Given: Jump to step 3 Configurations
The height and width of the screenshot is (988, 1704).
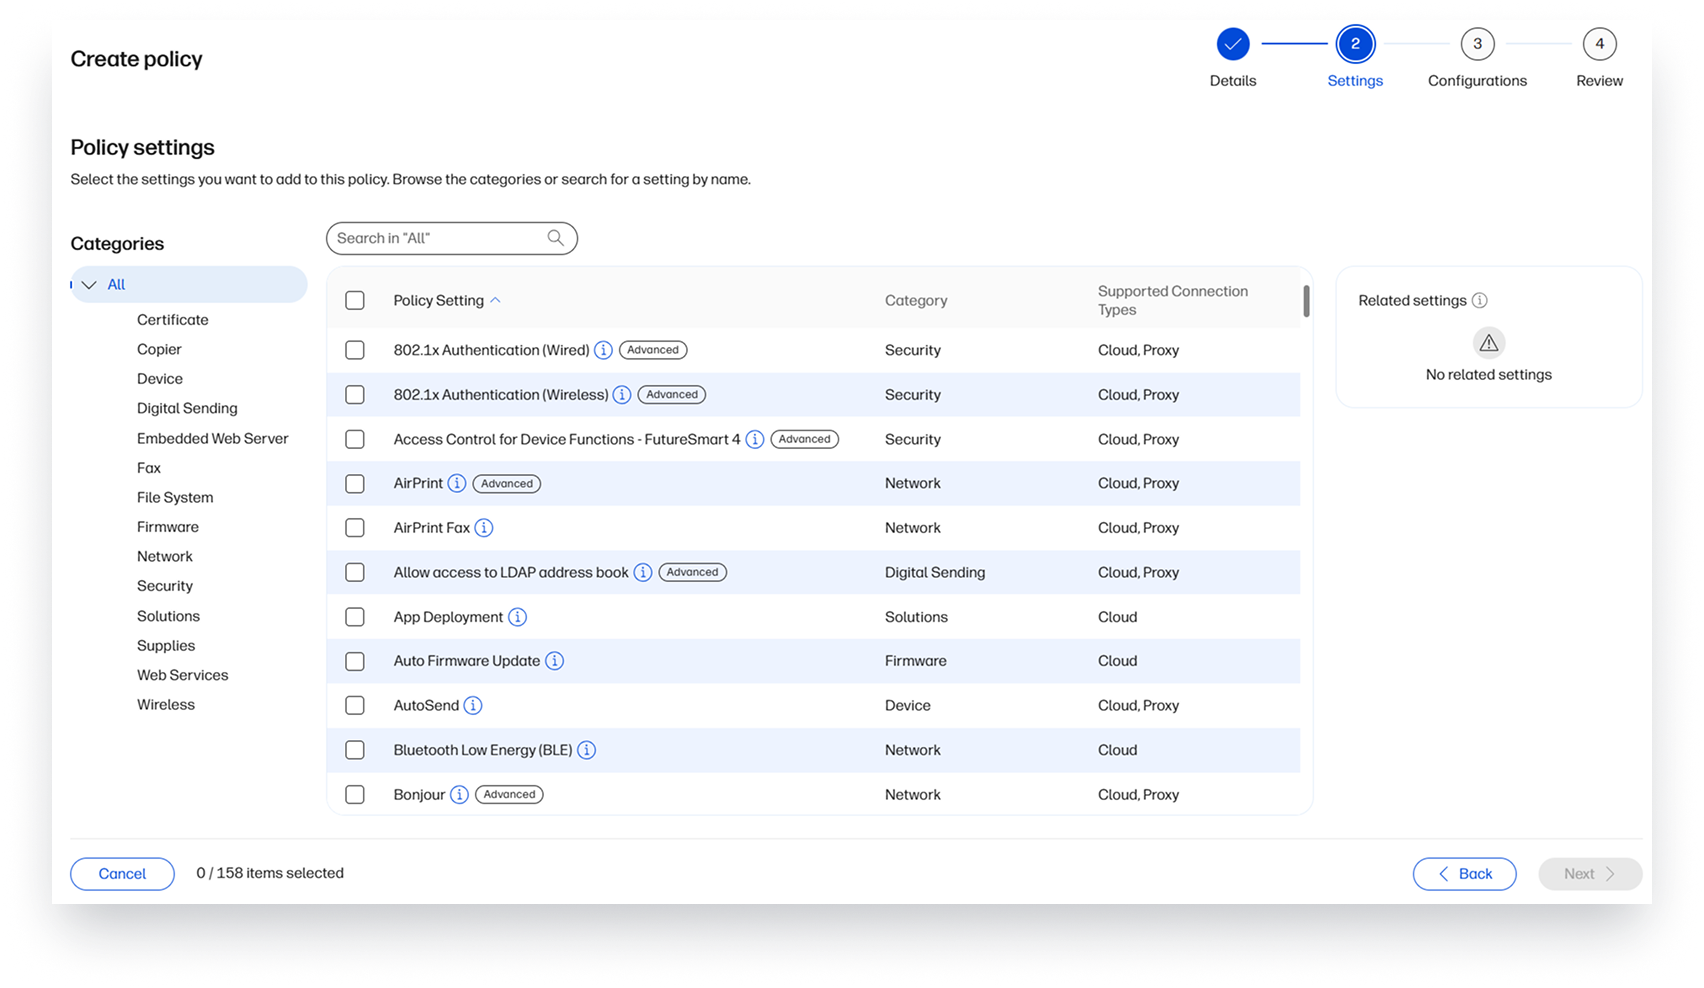Looking at the screenshot, I should [x=1477, y=44].
